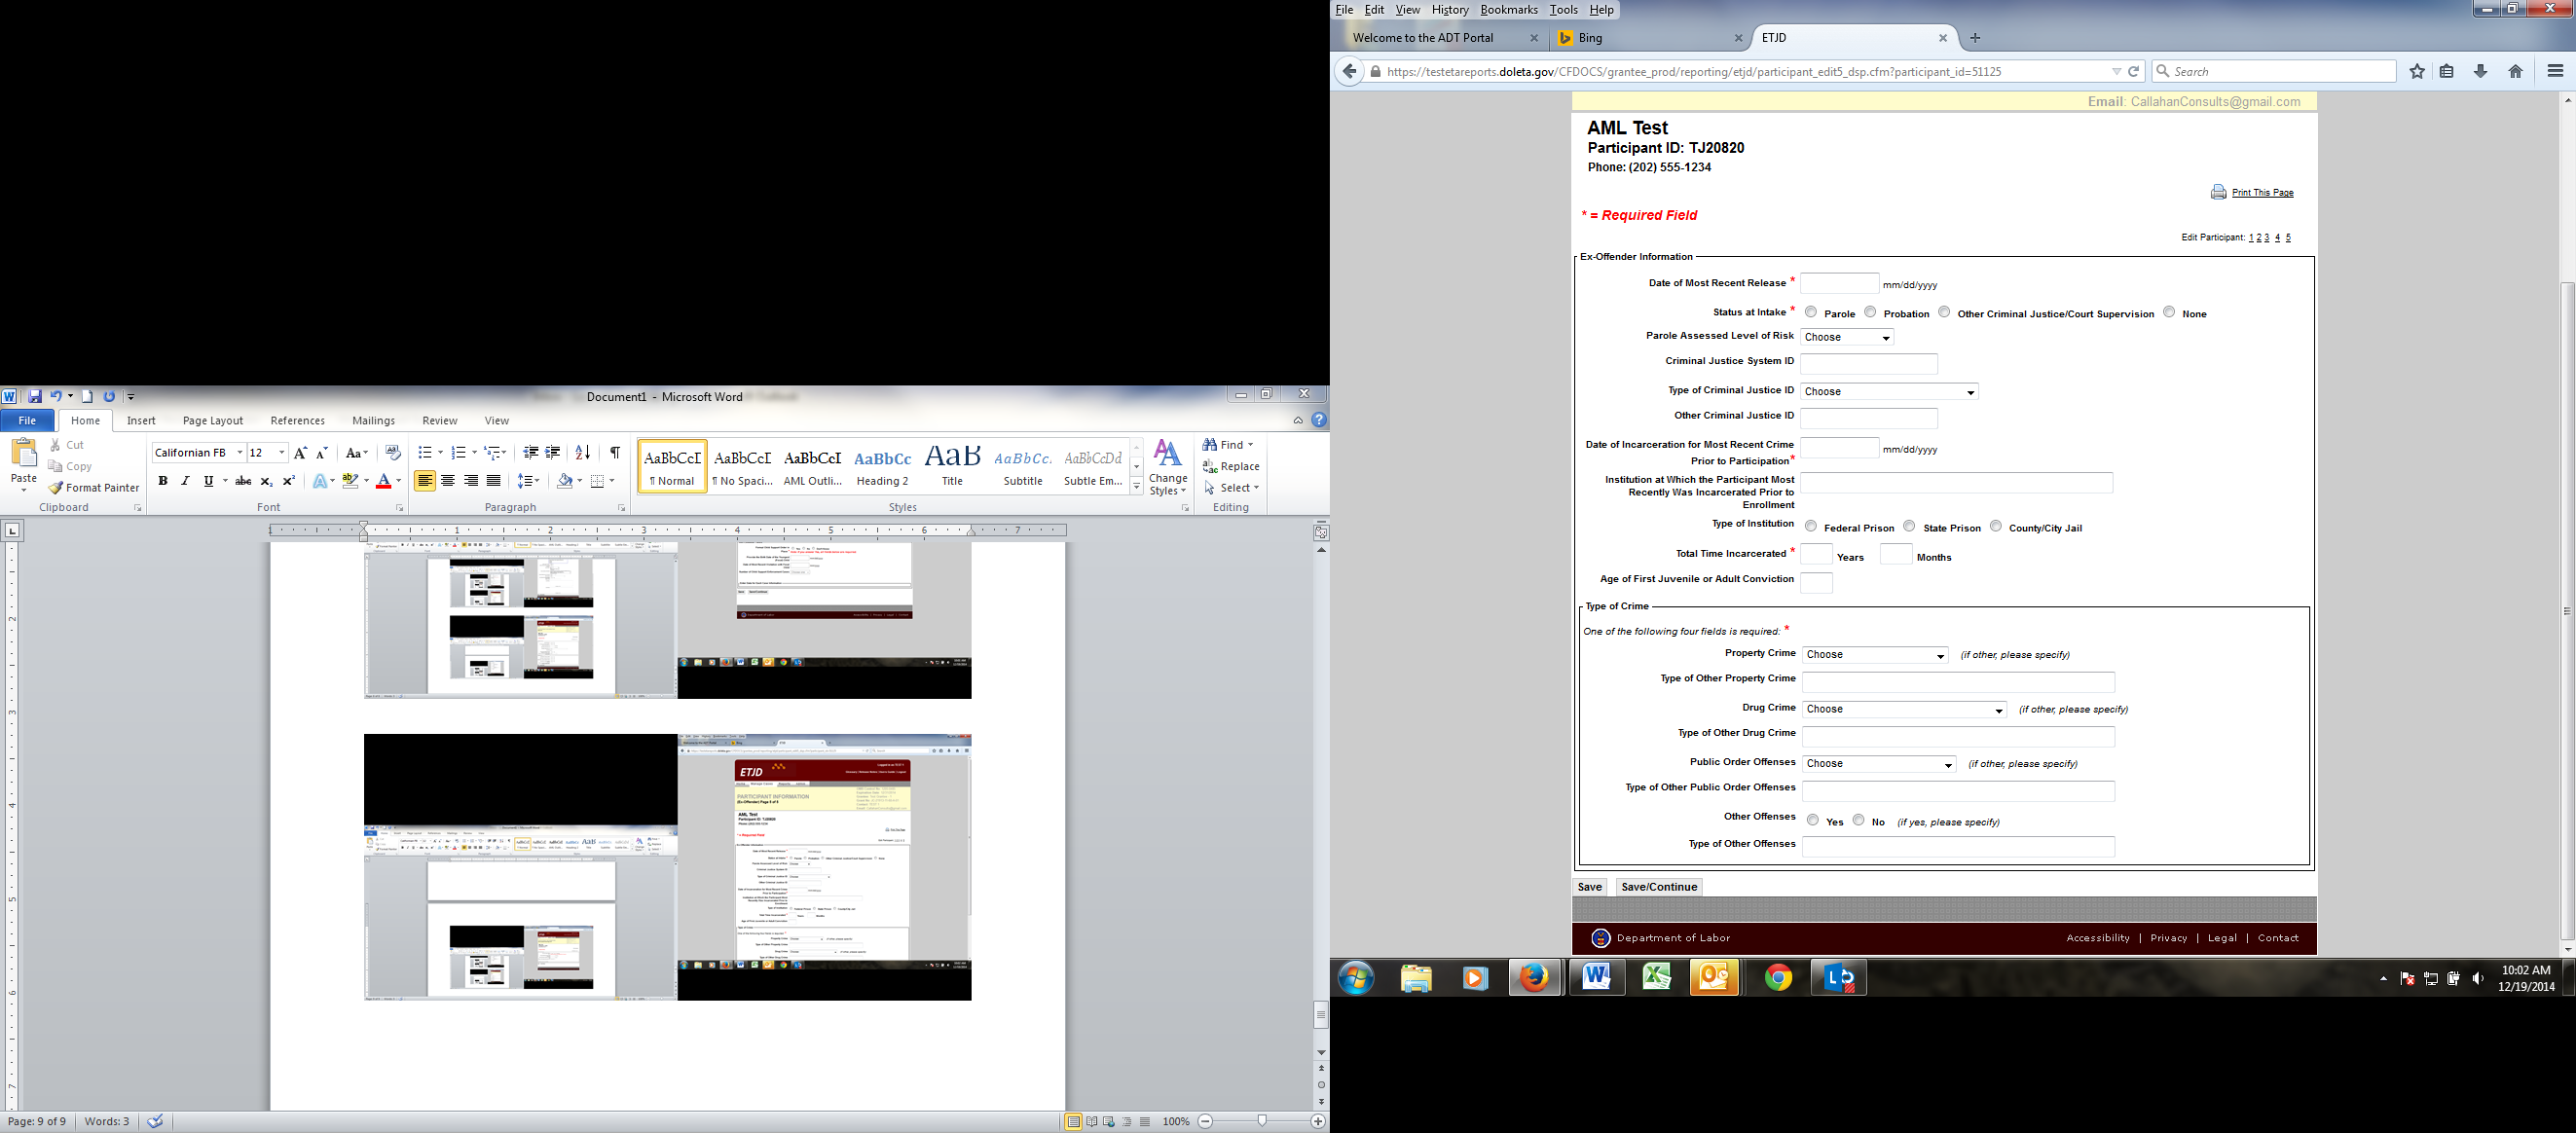Choose State Prison institution type

(1909, 526)
